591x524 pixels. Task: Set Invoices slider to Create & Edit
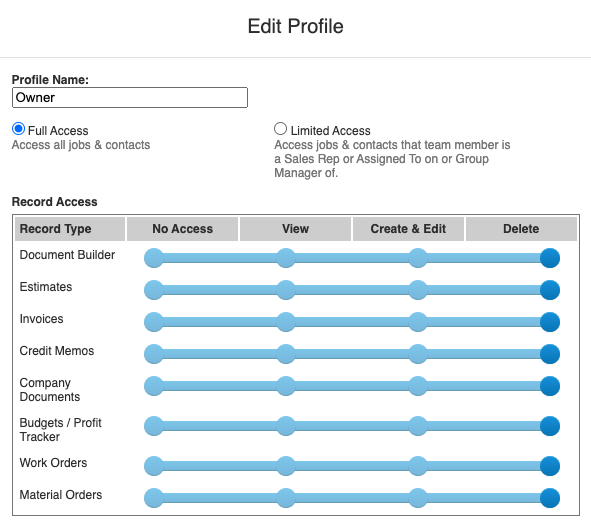[x=418, y=322]
